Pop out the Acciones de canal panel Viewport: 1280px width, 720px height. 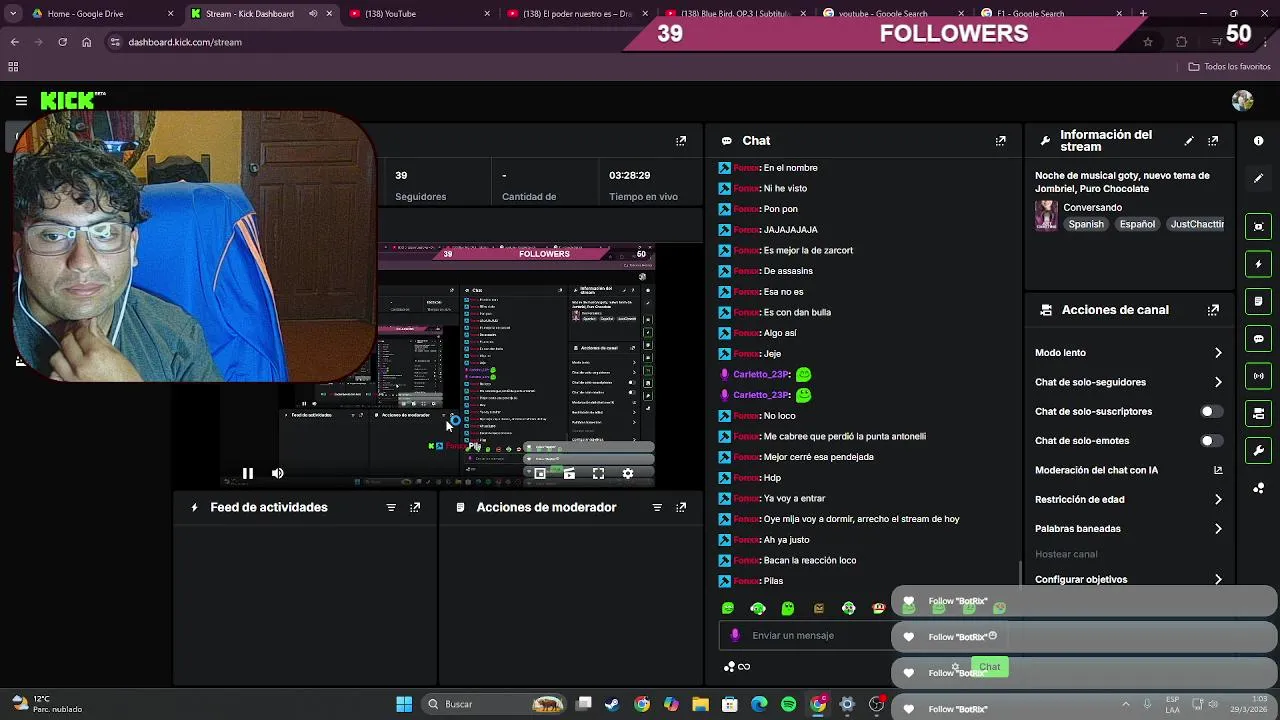(1213, 310)
